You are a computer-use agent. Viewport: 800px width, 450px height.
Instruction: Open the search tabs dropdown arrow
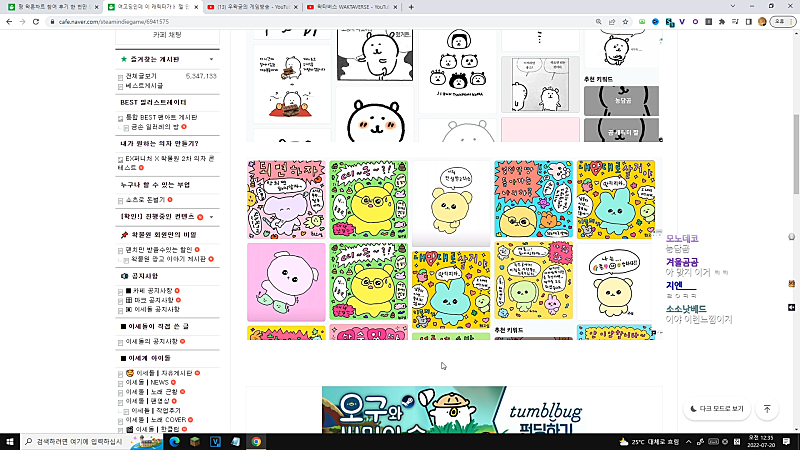click(733, 6)
